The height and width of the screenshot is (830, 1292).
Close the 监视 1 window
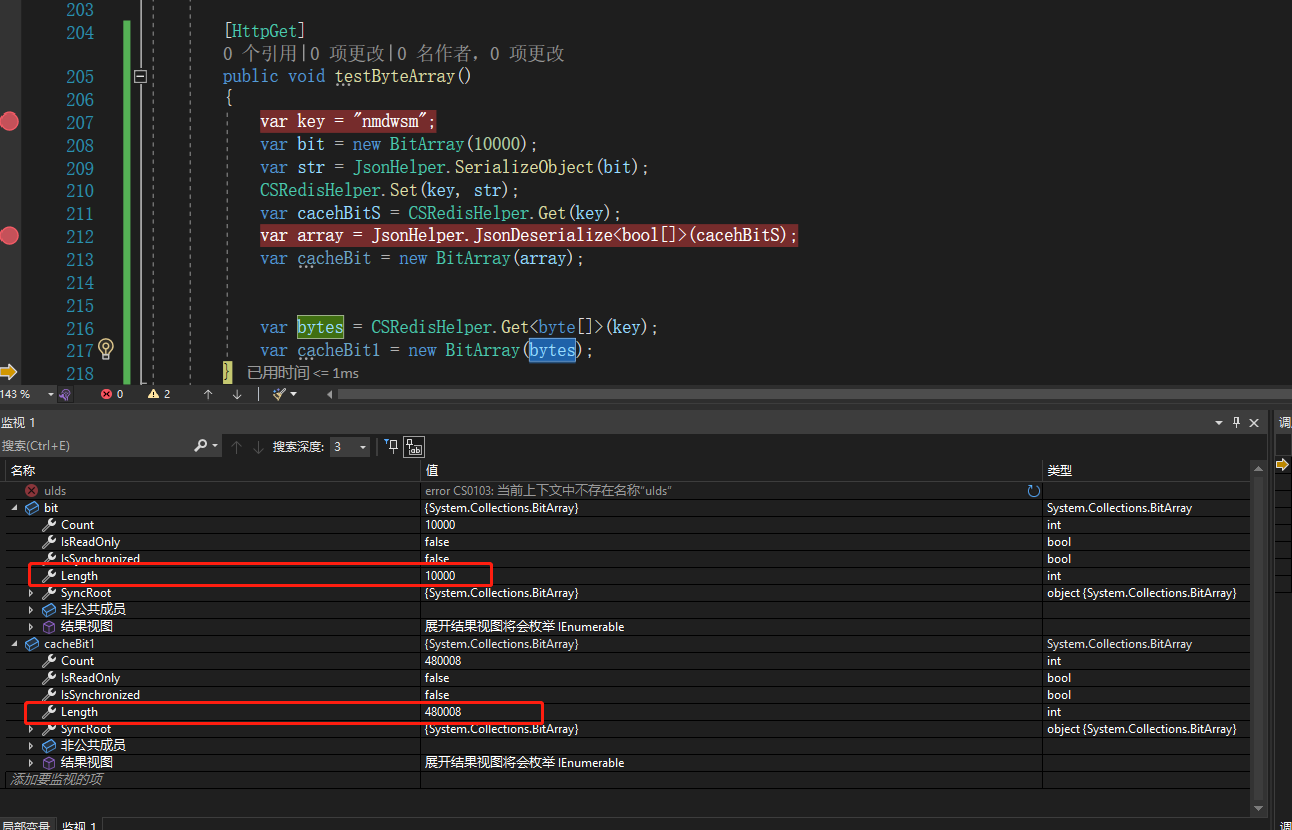click(x=1254, y=423)
